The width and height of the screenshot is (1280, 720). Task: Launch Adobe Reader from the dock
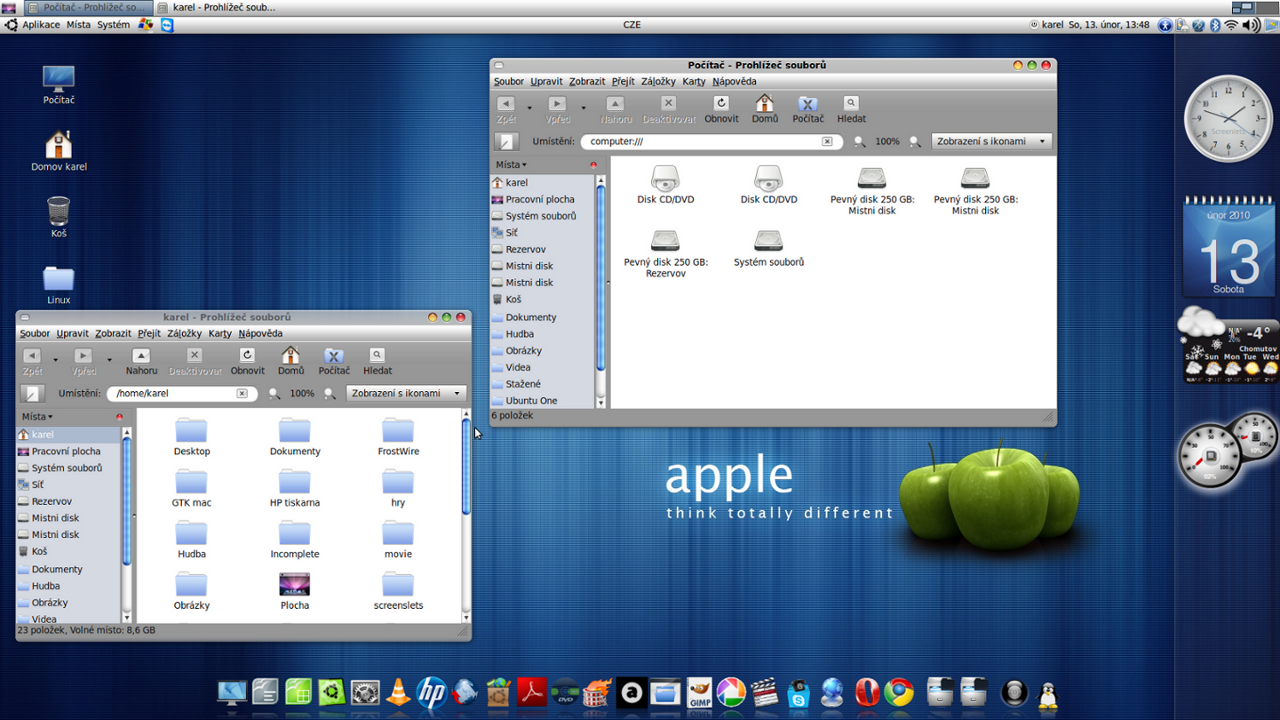point(531,692)
